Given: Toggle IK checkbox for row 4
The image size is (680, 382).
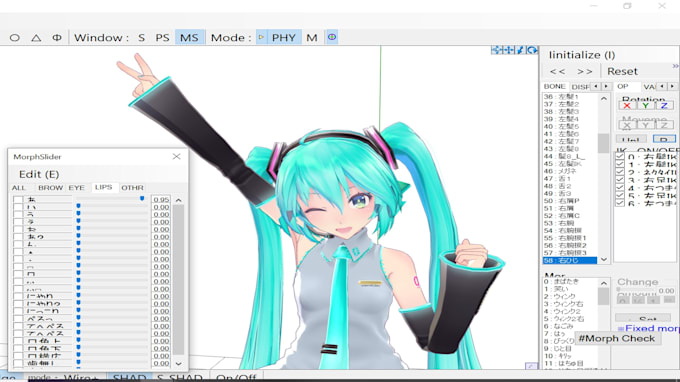Looking at the screenshot, I should [620, 188].
